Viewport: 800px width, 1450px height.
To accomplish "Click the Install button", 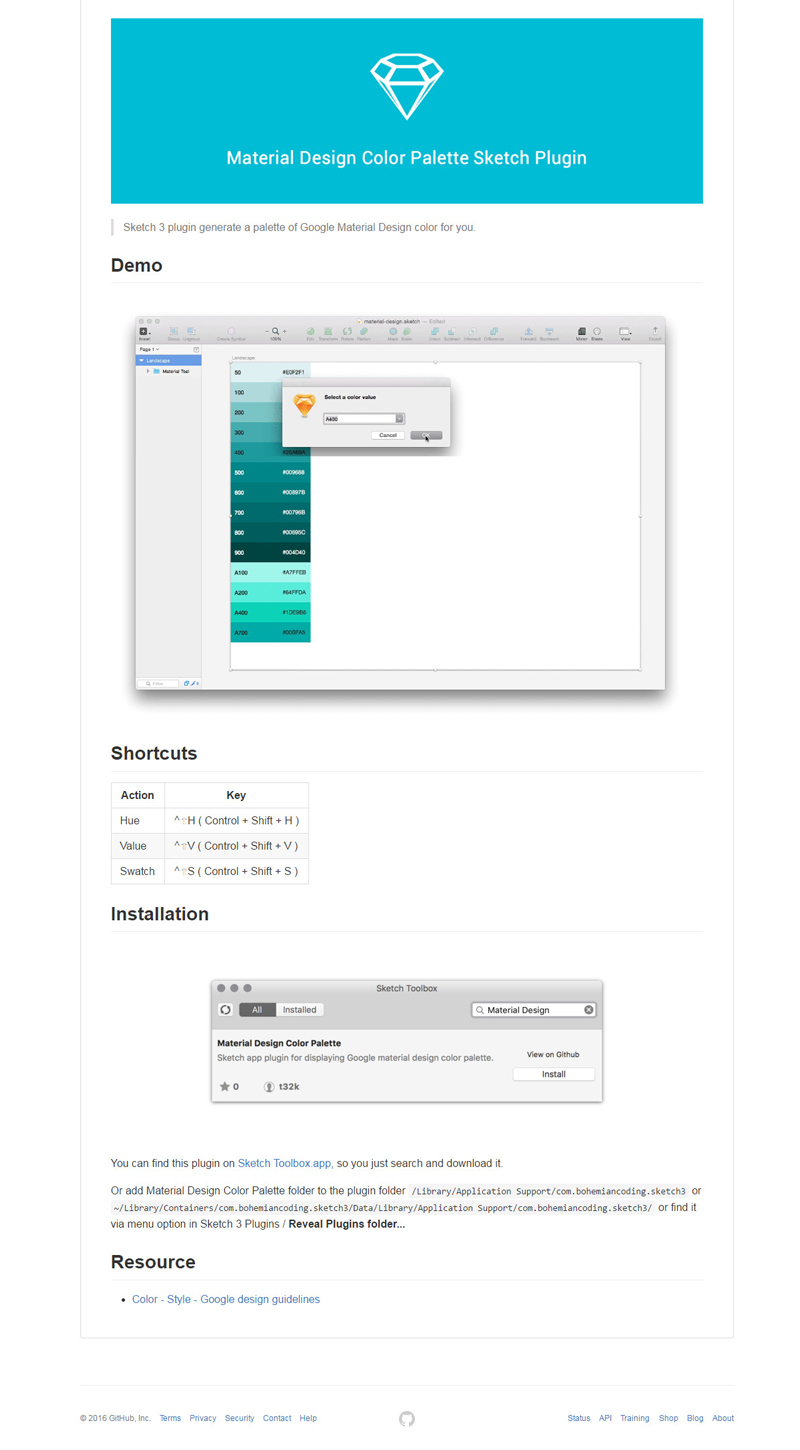I will click(554, 1074).
